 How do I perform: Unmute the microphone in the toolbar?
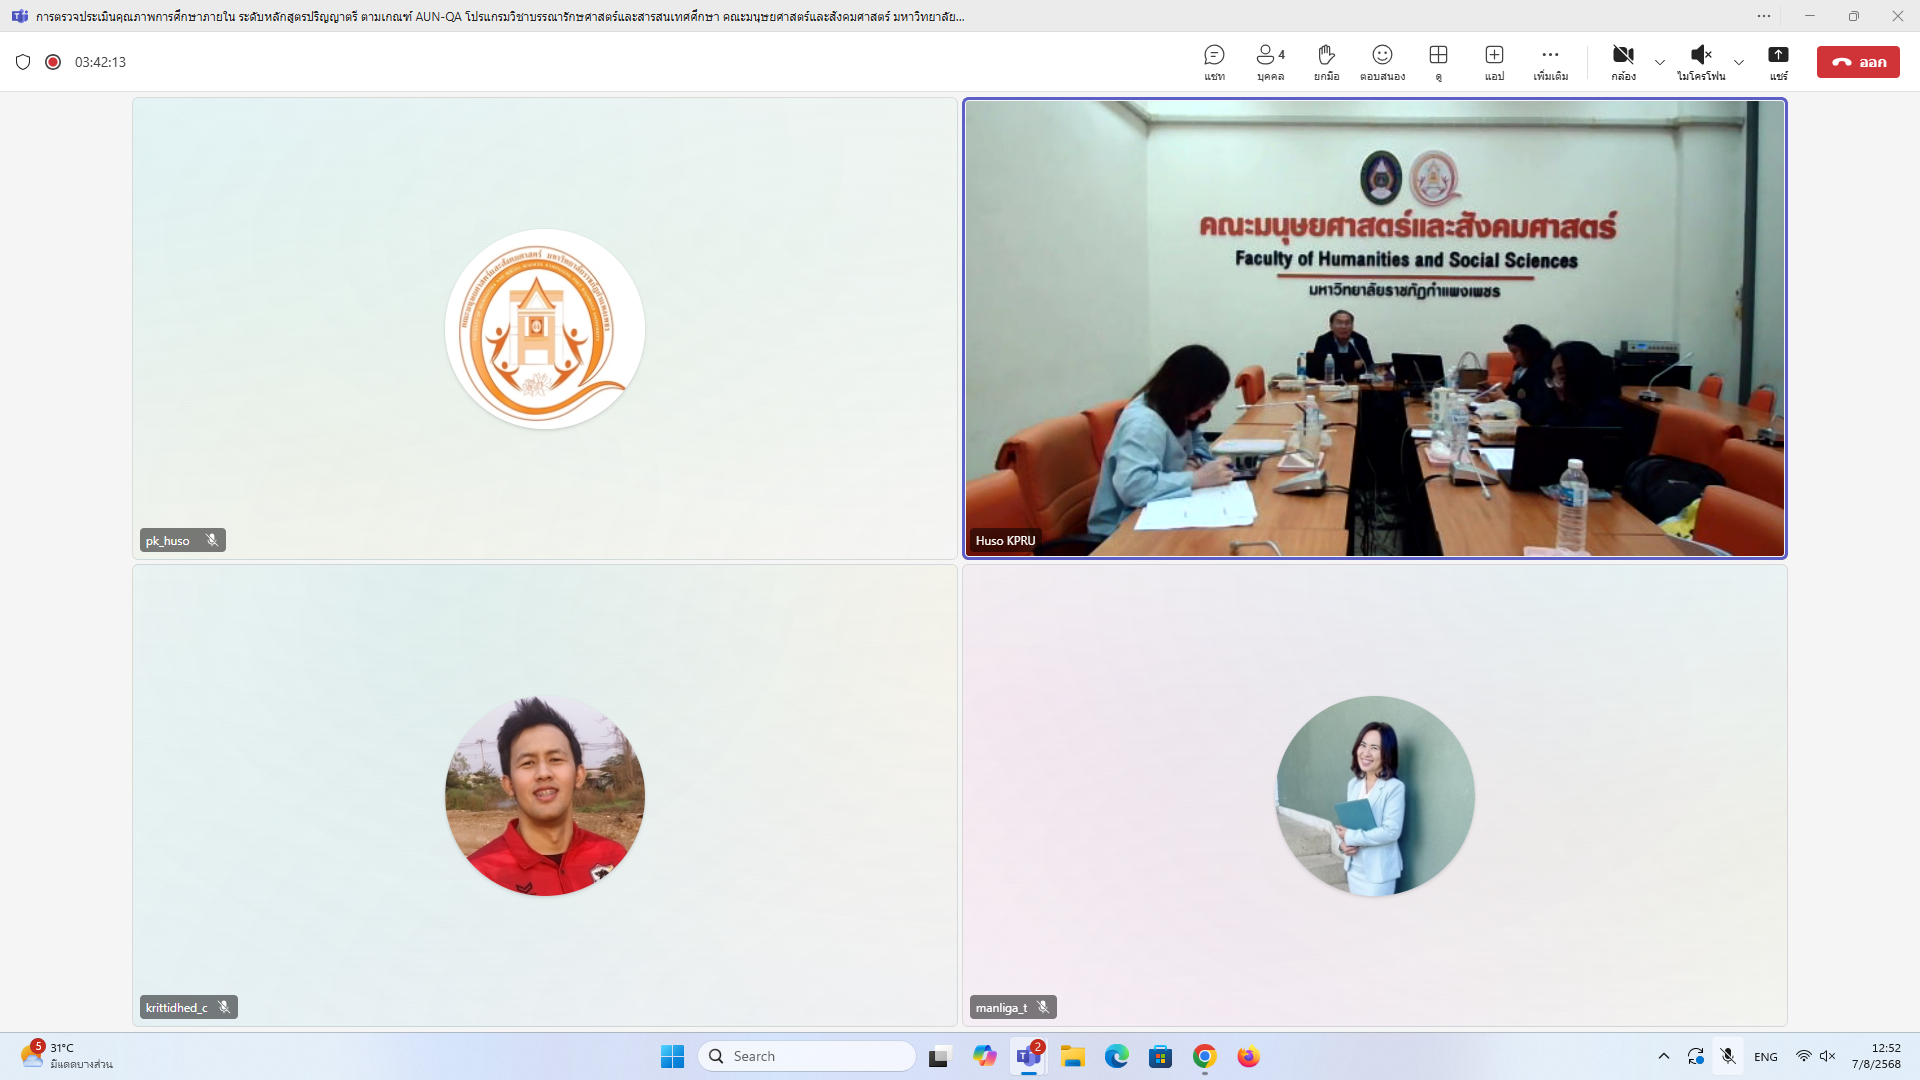[x=1700, y=61]
